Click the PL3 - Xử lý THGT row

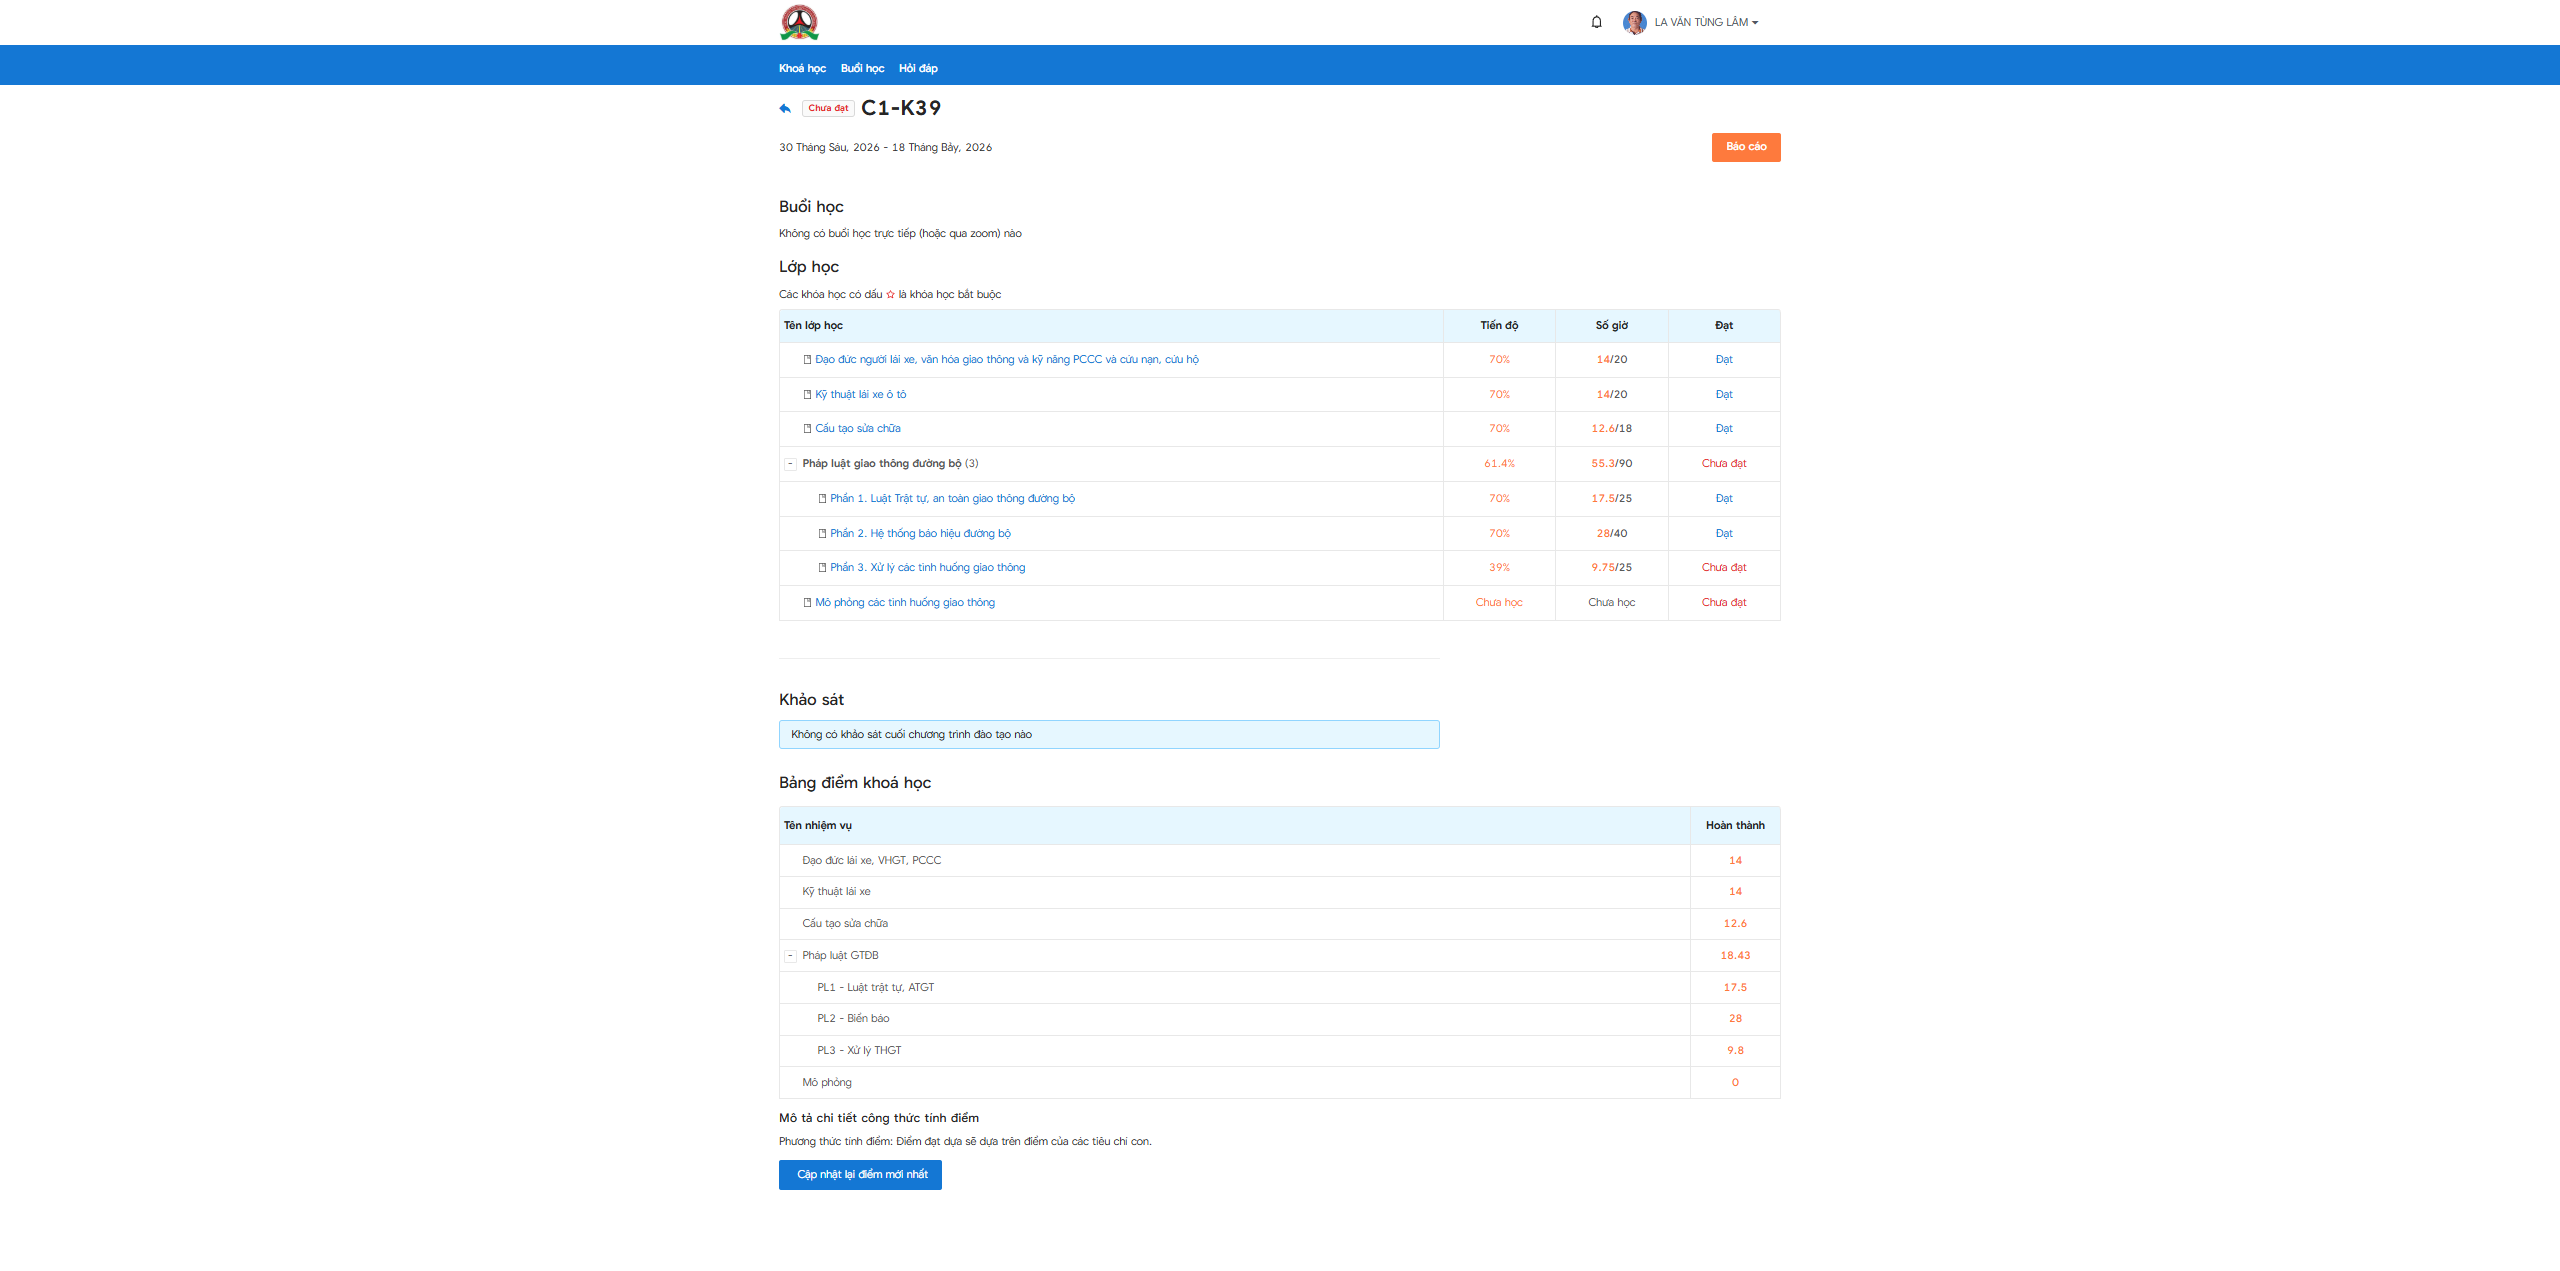tap(1280, 1051)
